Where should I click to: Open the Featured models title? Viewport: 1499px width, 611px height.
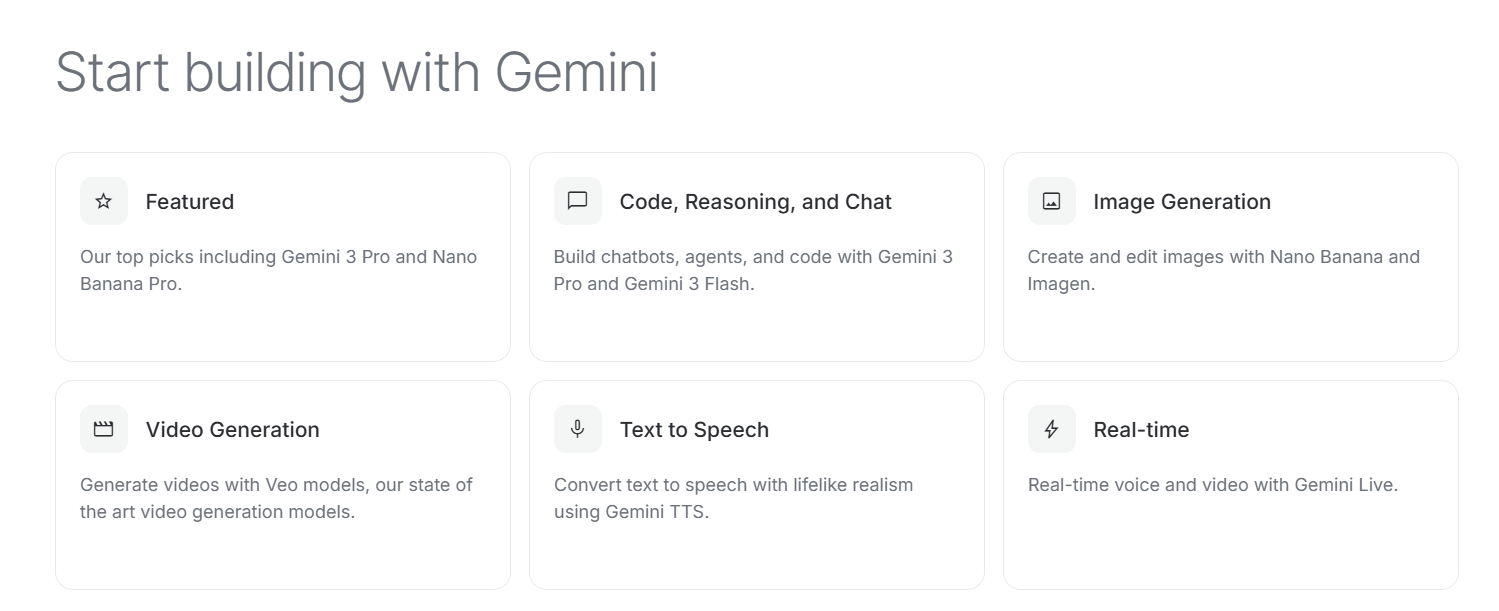[x=190, y=202]
